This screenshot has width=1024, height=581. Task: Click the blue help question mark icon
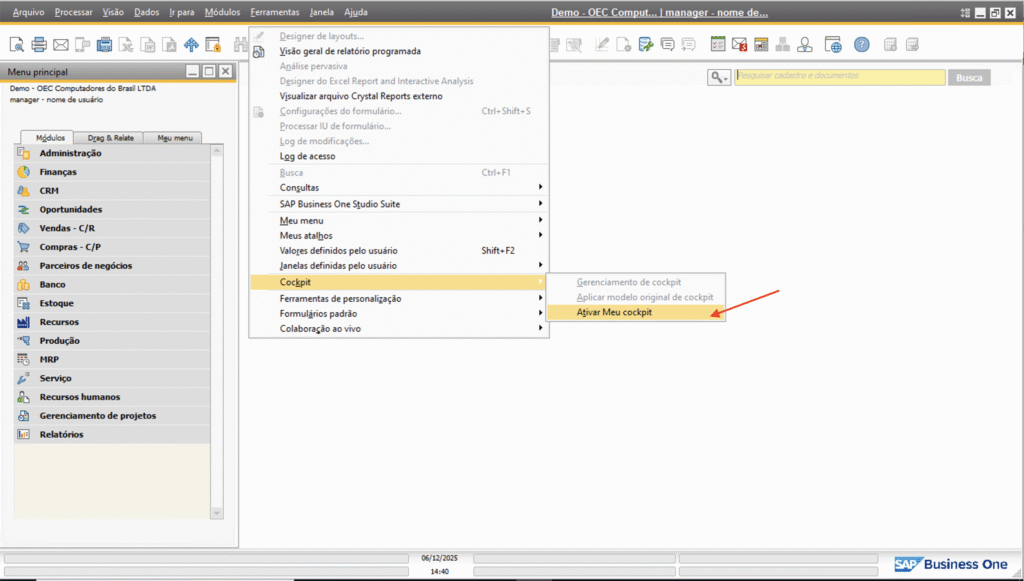[x=862, y=45]
